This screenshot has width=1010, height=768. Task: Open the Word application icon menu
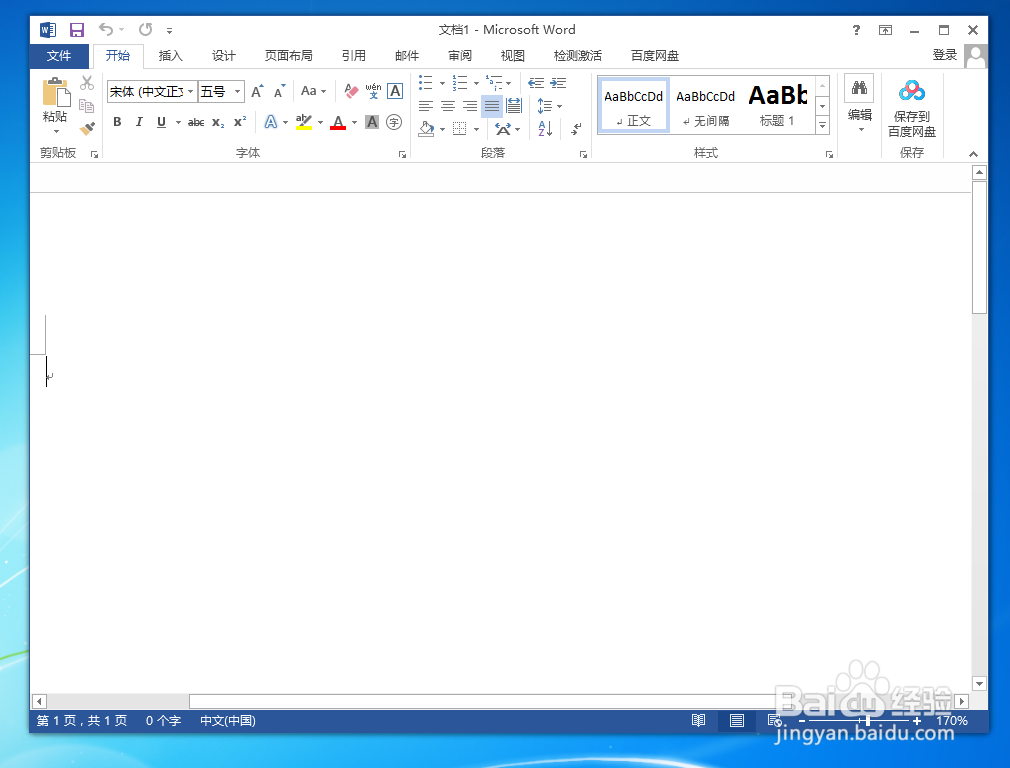pos(48,30)
